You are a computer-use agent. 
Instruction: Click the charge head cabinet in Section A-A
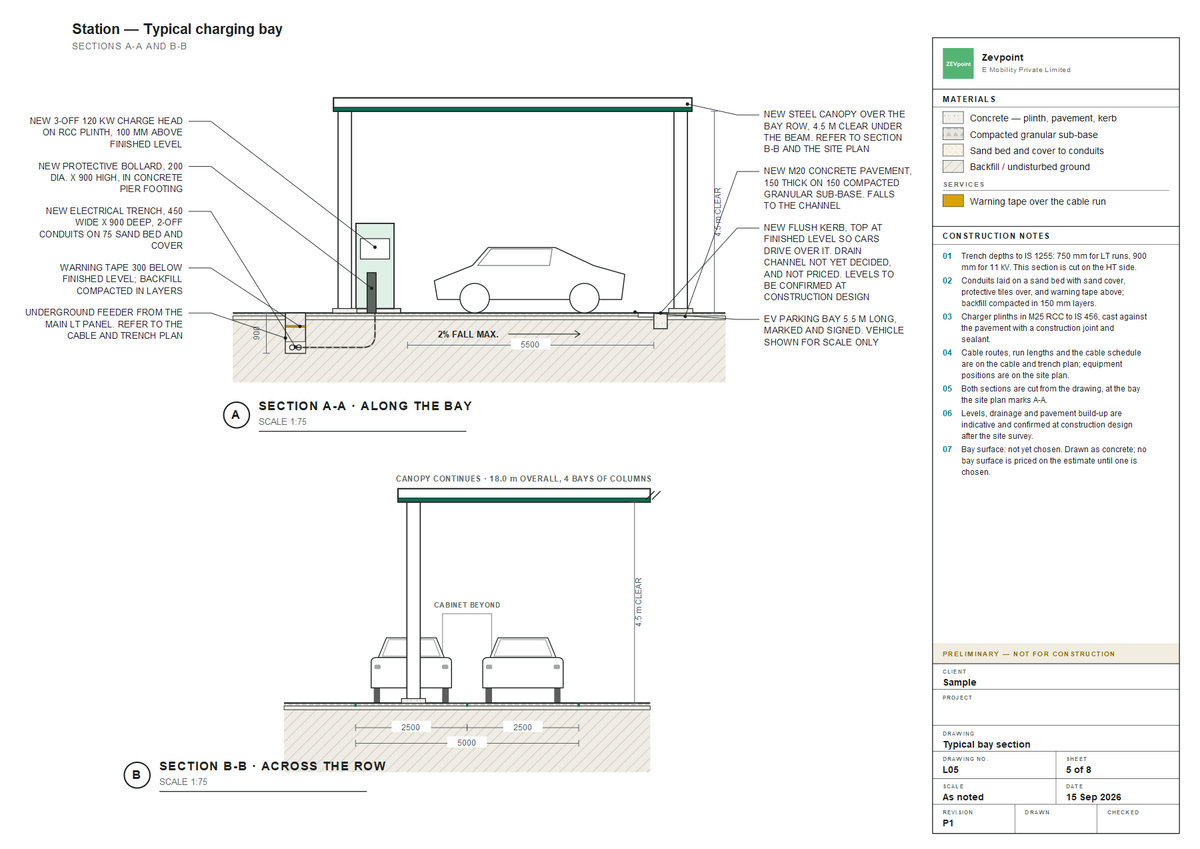tap(376, 265)
